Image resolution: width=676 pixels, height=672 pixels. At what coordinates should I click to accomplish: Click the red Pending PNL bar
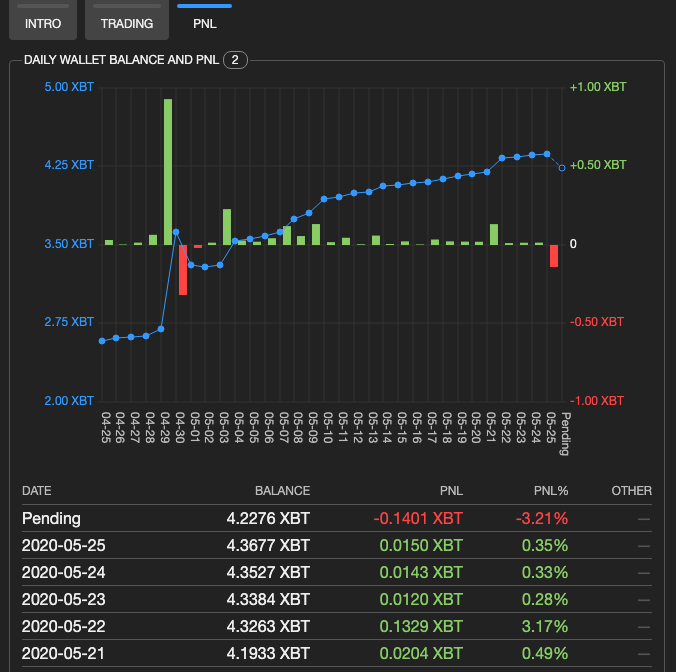click(554, 256)
